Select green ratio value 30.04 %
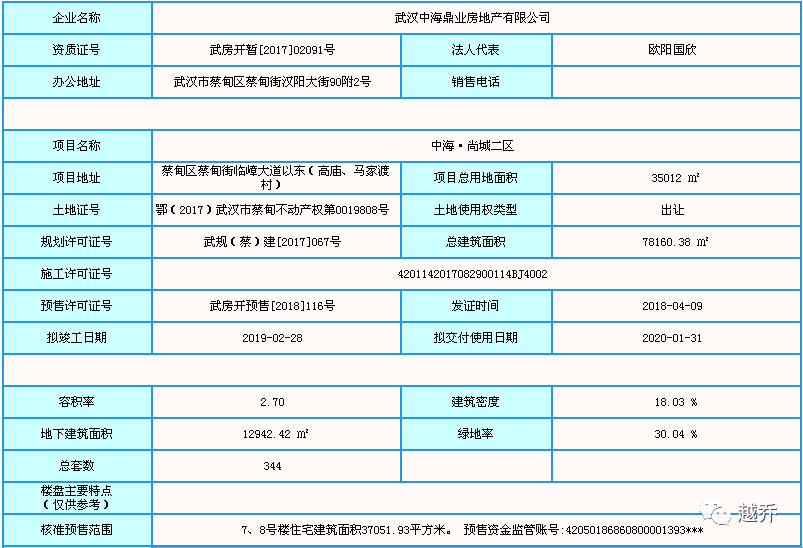Image resolution: width=803 pixels, height=548 pixels. click(x=675, y=434)
